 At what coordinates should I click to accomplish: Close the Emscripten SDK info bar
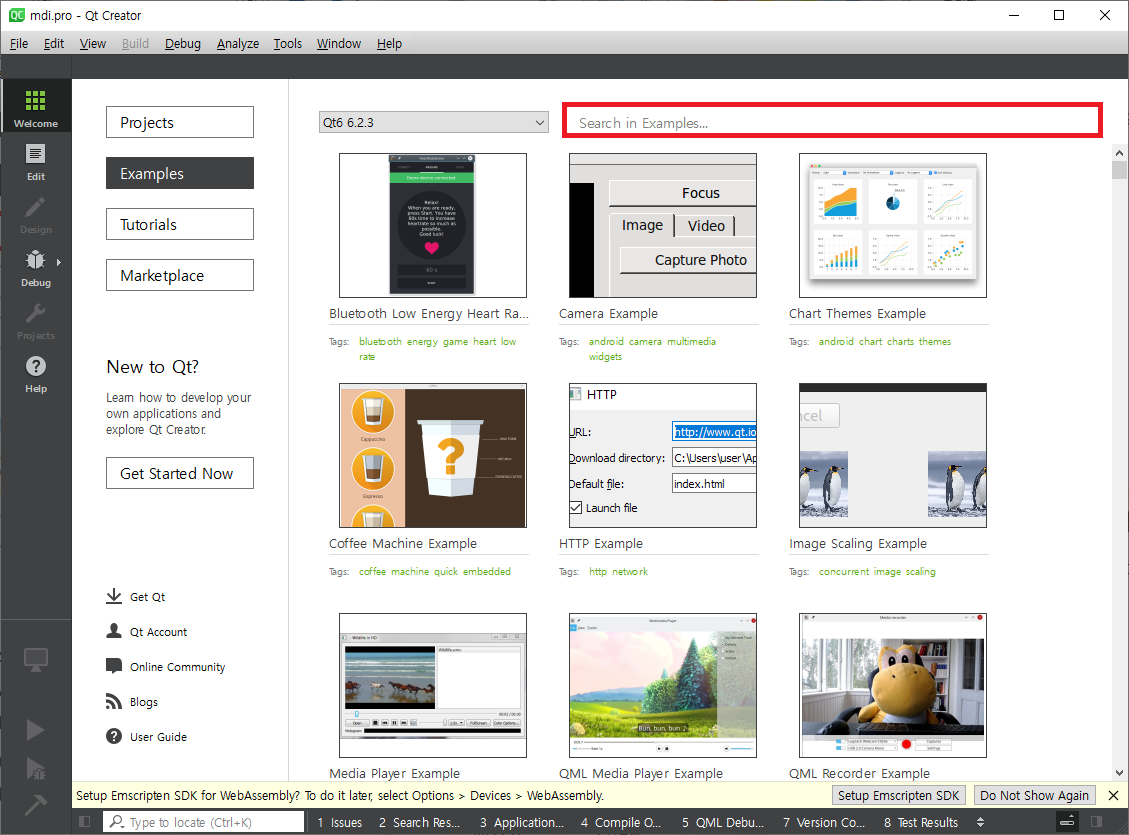[x=1113, y=795]
